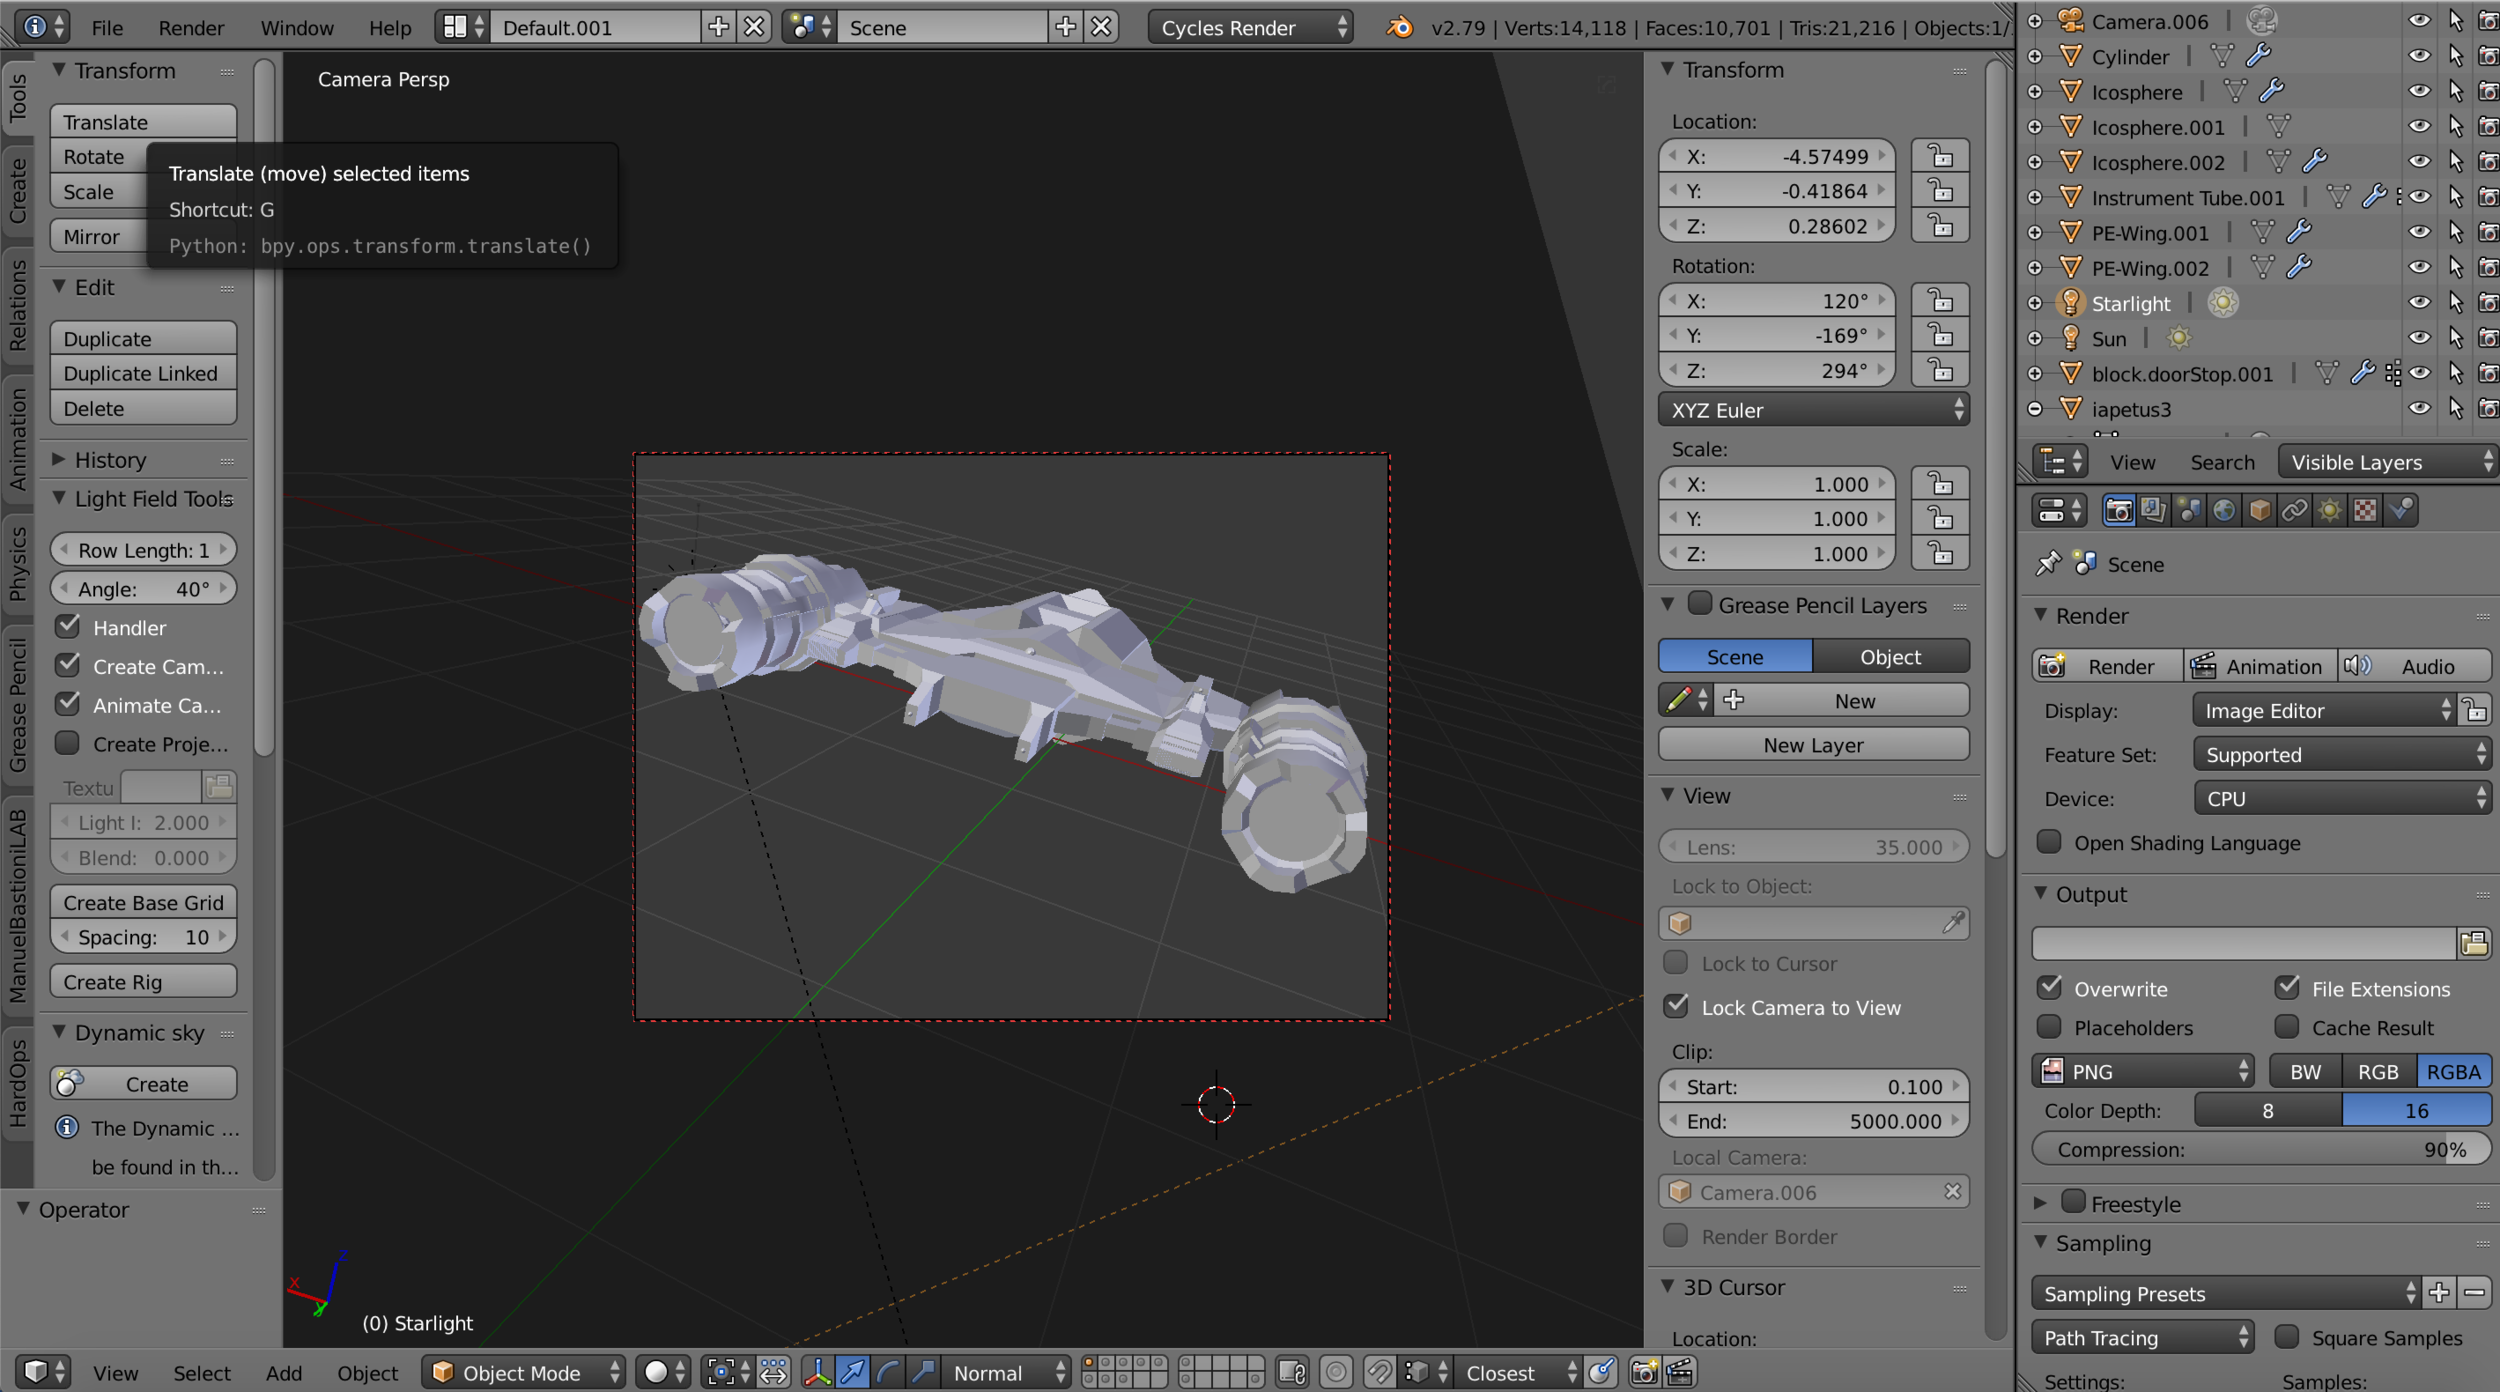Open the Feature Set Supported dropdown
2500x1392 pixels.
pos(2342,754)
